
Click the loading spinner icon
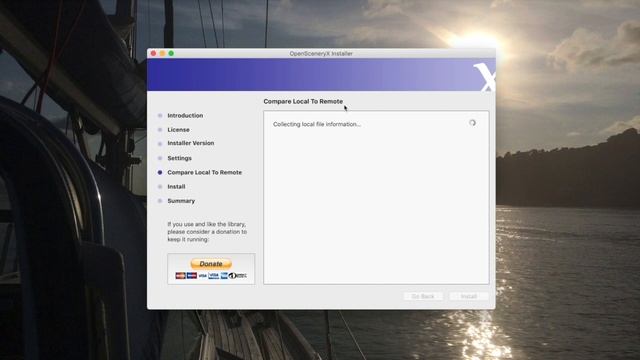[x=472, y=123]
